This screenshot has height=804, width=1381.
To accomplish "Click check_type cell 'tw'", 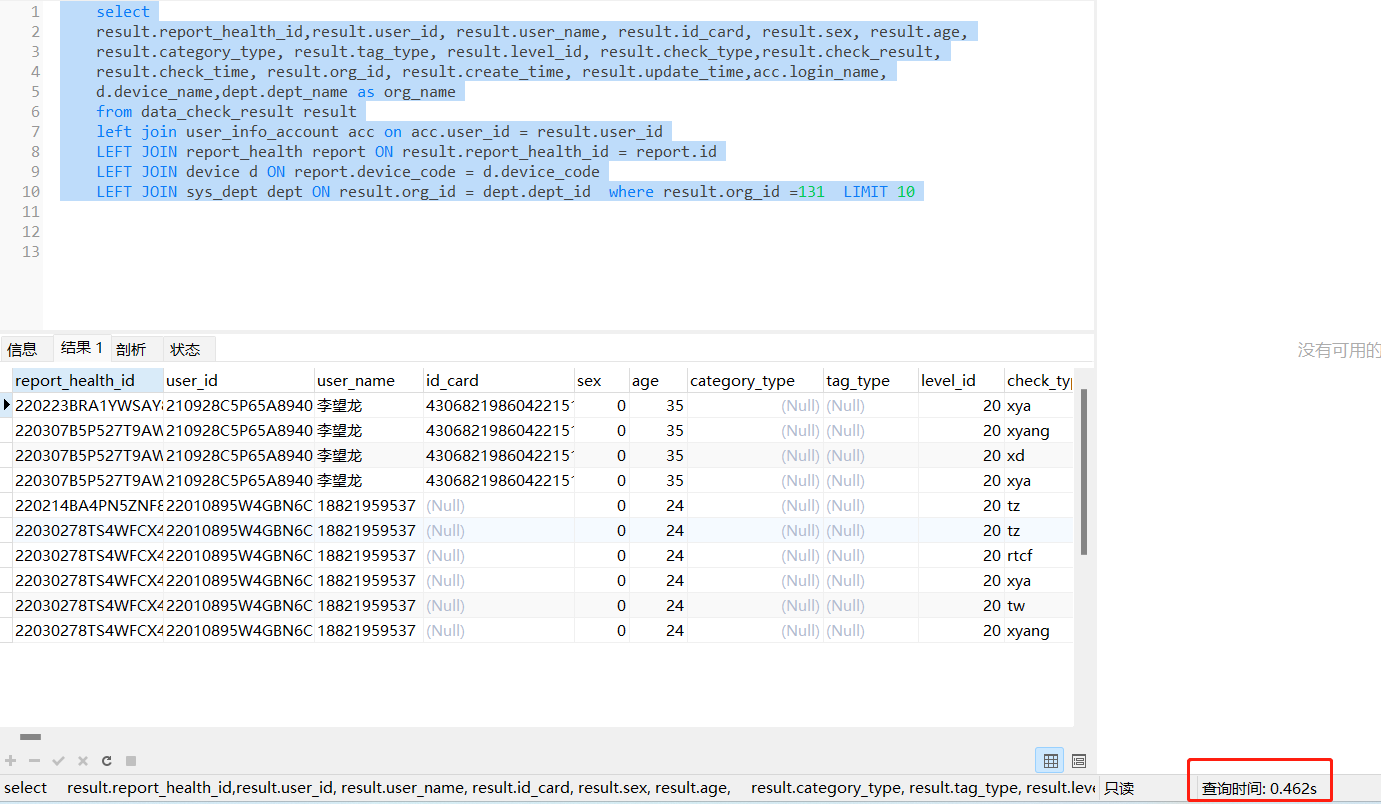I will (1039, 606).
